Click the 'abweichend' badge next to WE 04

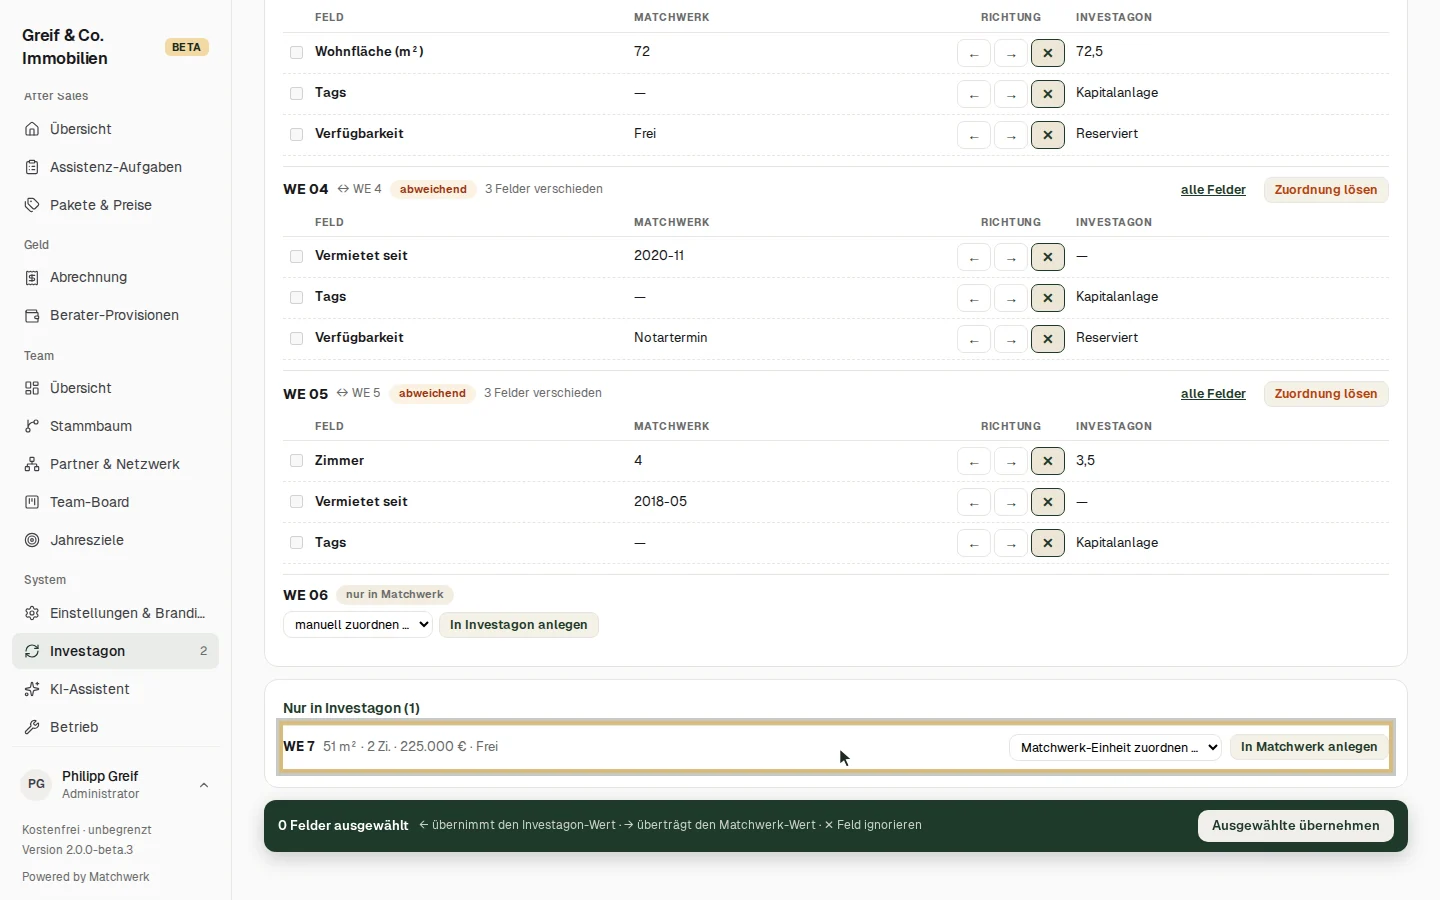click(433, 189)
